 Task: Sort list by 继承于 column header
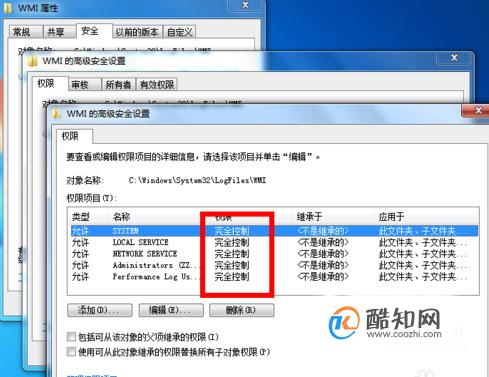coord(333,217)
